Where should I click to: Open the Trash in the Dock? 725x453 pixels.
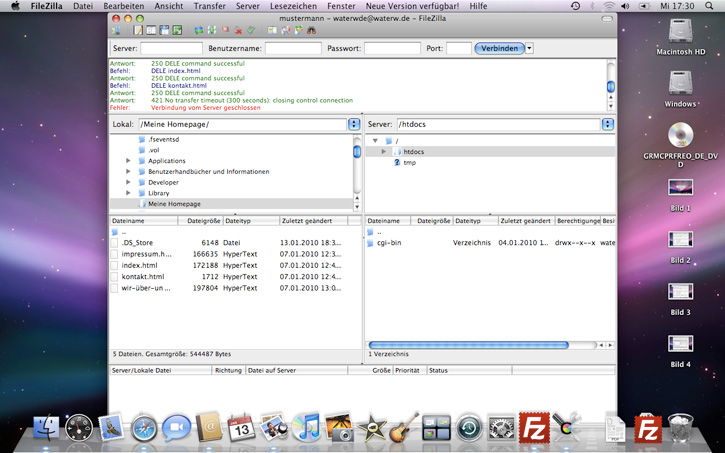pos(681,428)
